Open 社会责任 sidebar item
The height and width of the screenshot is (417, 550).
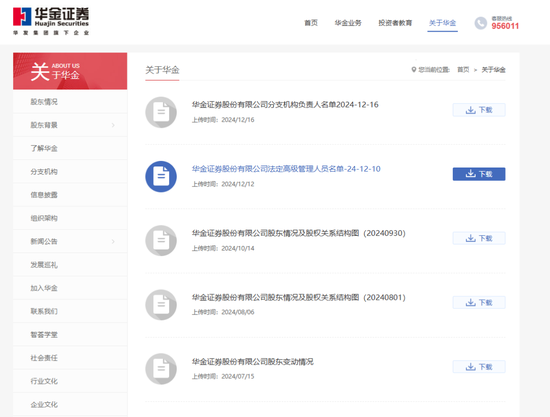coord(70,358)
